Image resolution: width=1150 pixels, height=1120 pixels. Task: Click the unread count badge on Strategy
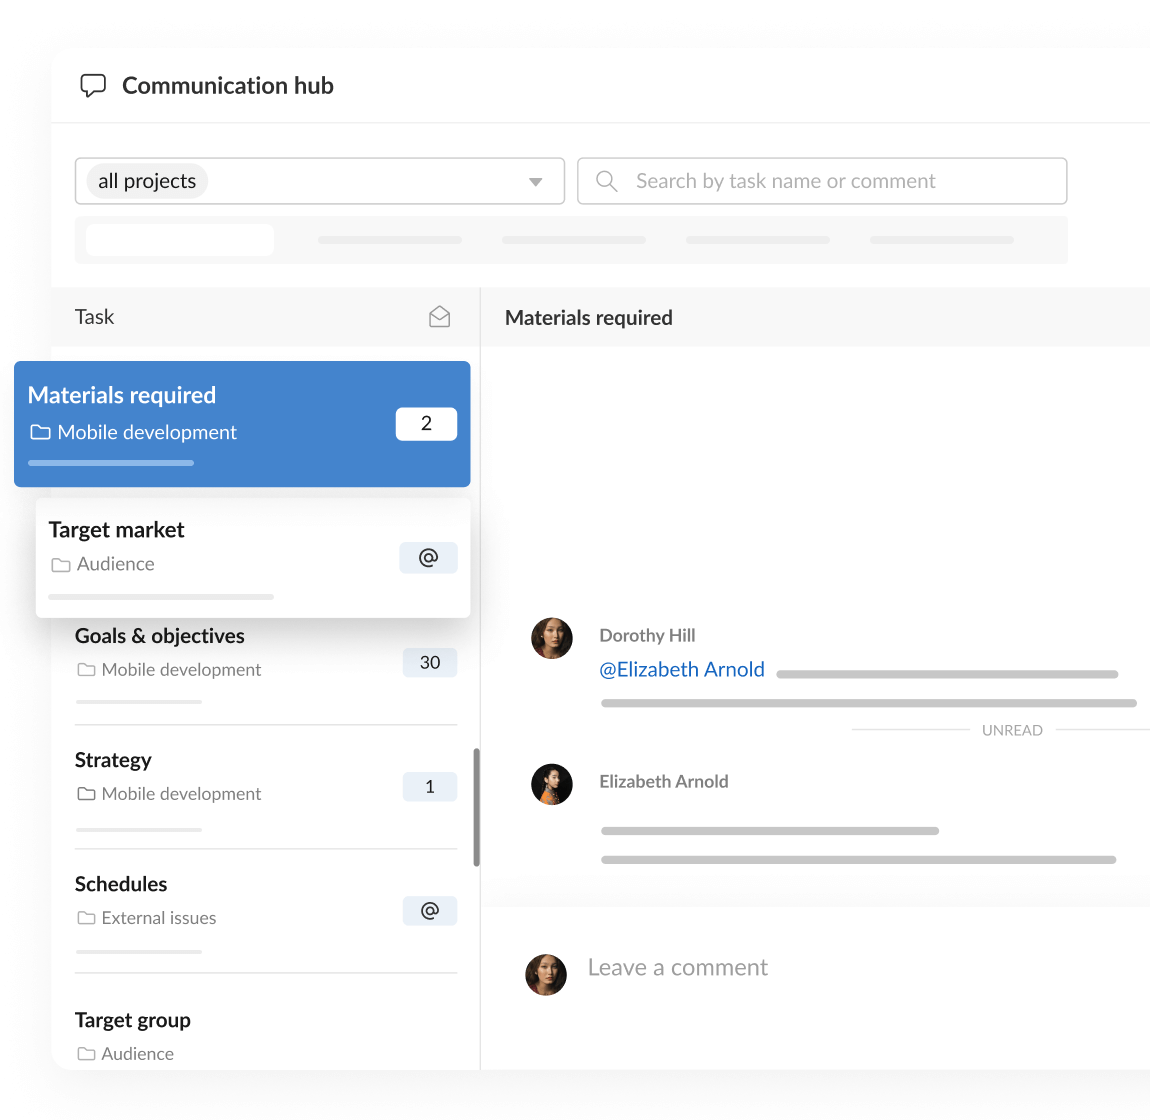[429, 786]
